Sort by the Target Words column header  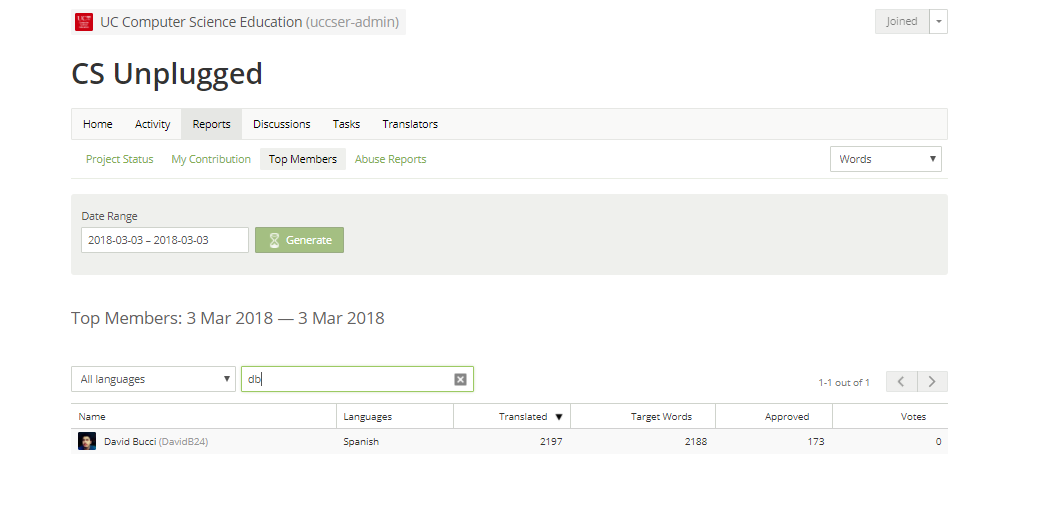(x=643, y=416)
